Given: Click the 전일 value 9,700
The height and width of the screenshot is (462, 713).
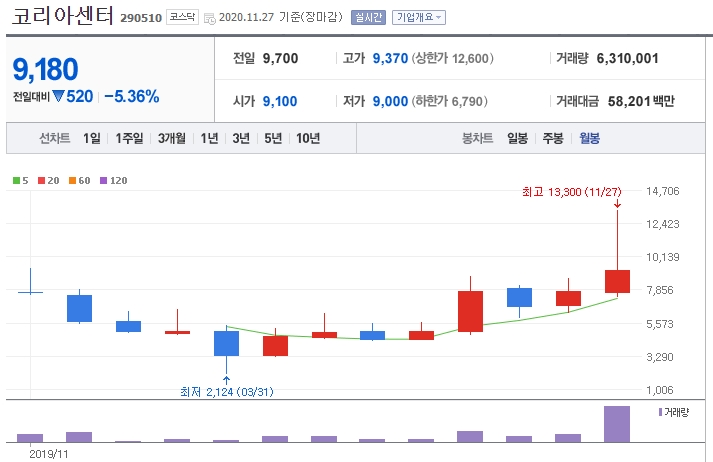Looking at the screenshot, I should (281, 58).
